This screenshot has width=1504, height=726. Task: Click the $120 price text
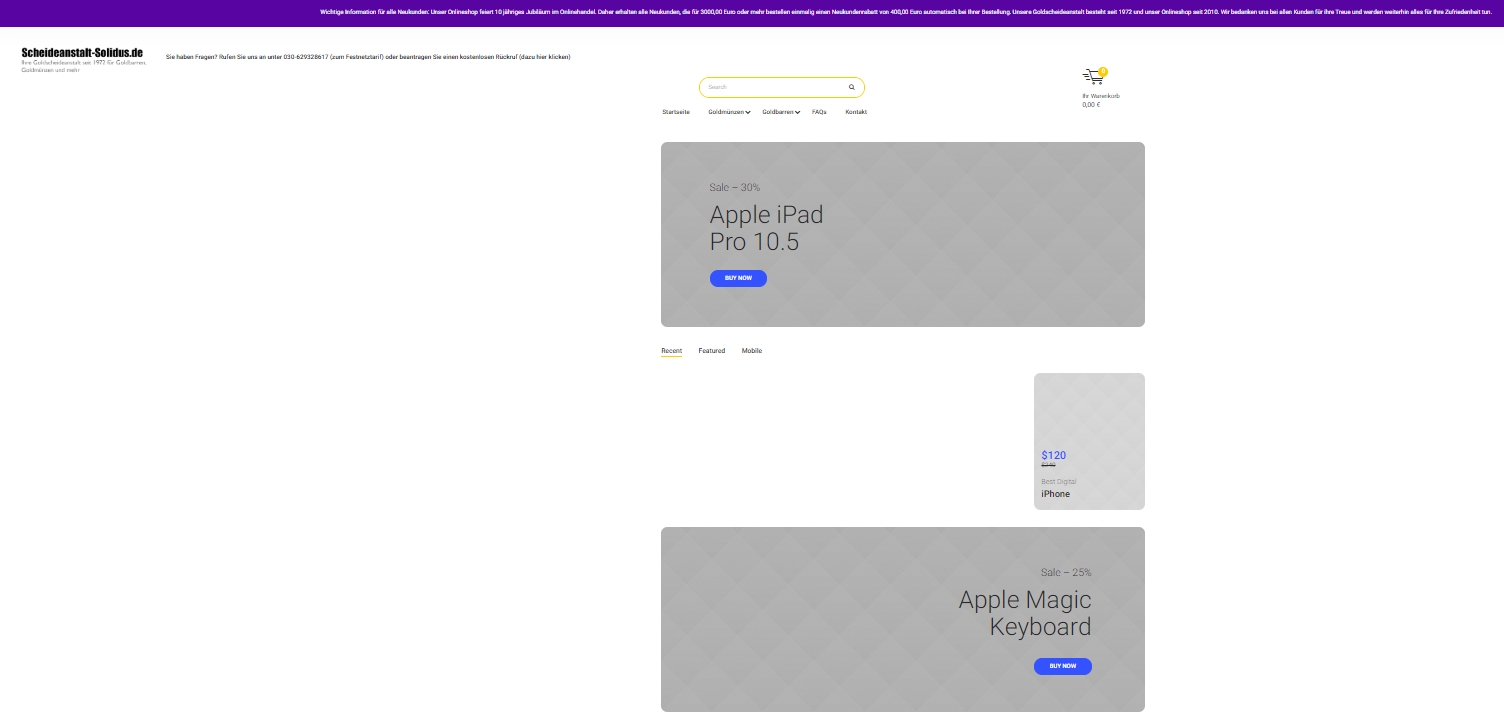(x=1053, y=455)
